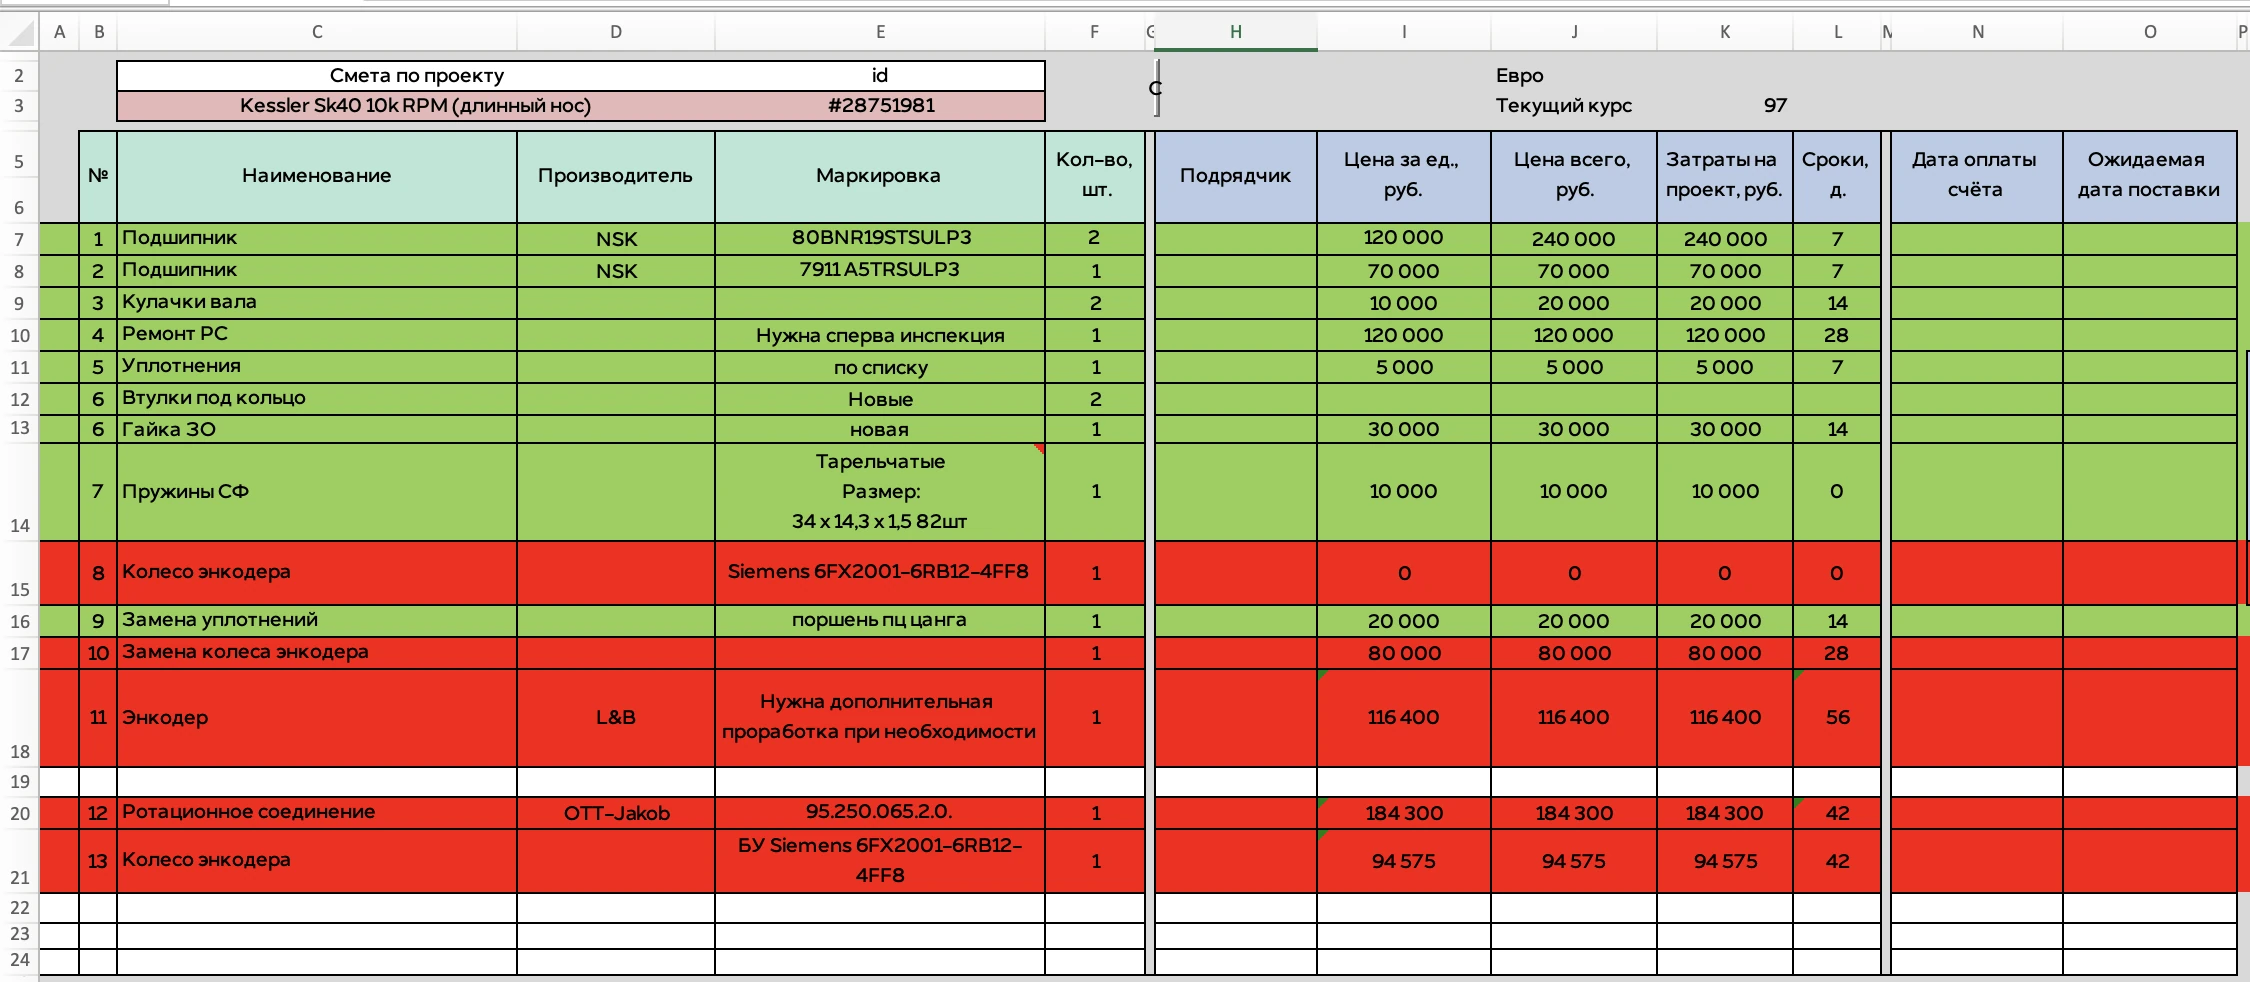The width and height of the screenshot is (2250, 982).
Task: Click the 'Втулки под кольцо' cell
Action: click(317, 399)
